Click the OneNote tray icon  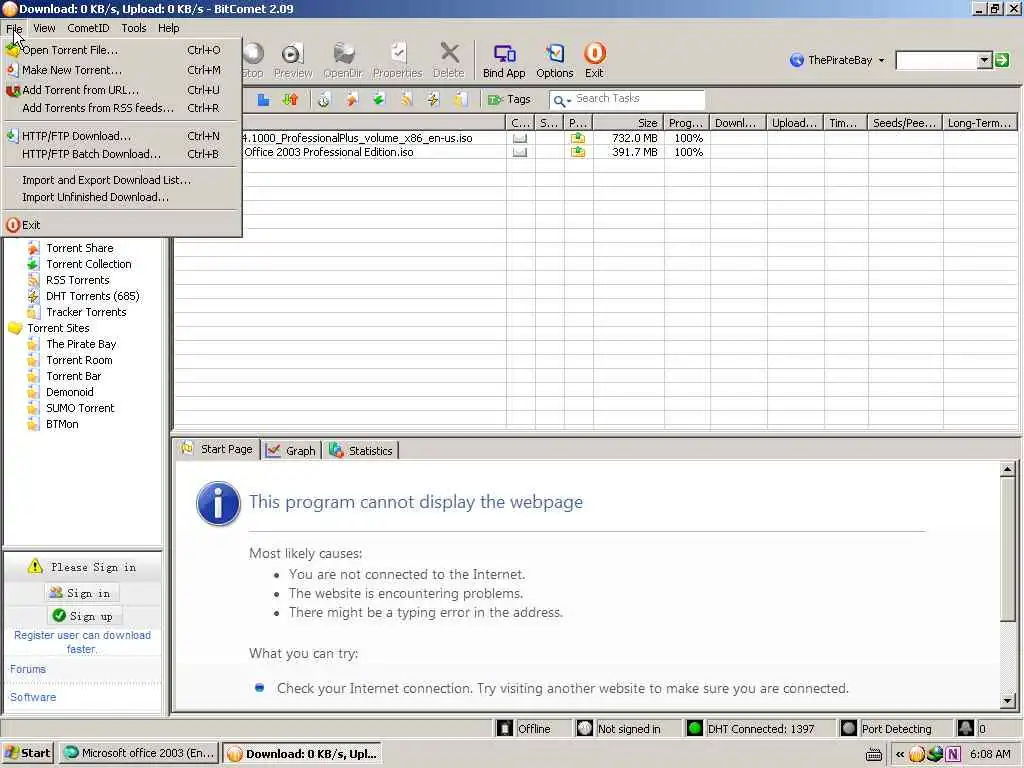tap(953, 754)
